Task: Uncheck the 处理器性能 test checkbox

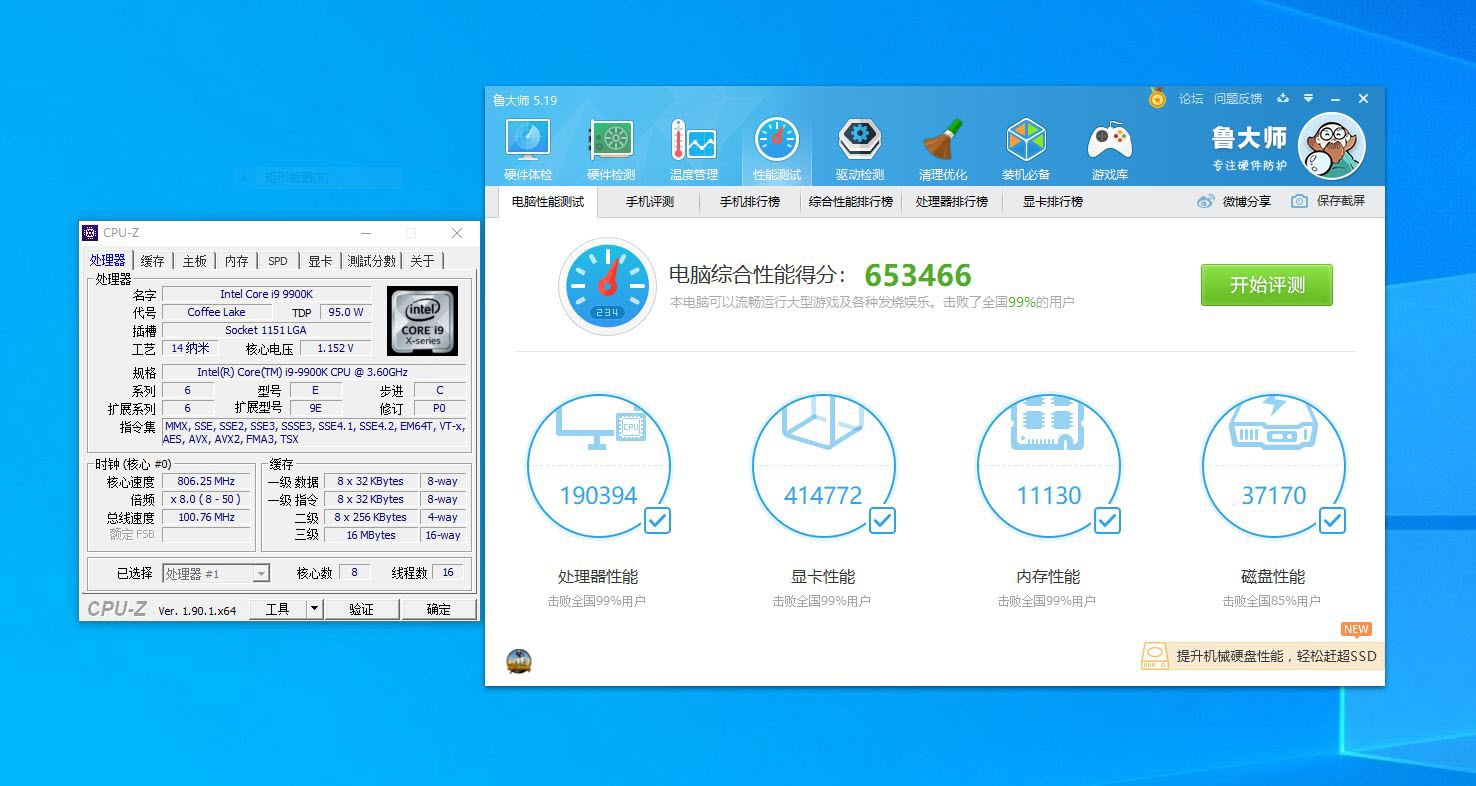Action: pyautogui.click(x=657, y=520)
